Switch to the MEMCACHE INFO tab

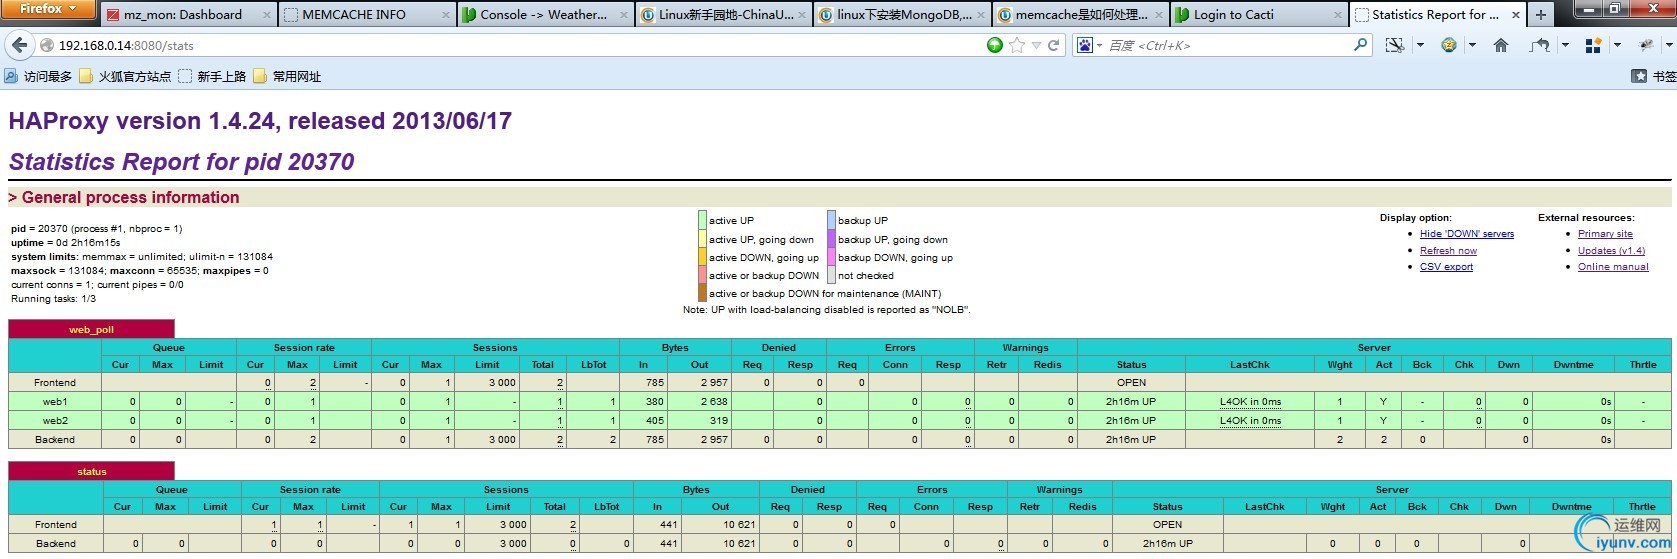(354, 15)
